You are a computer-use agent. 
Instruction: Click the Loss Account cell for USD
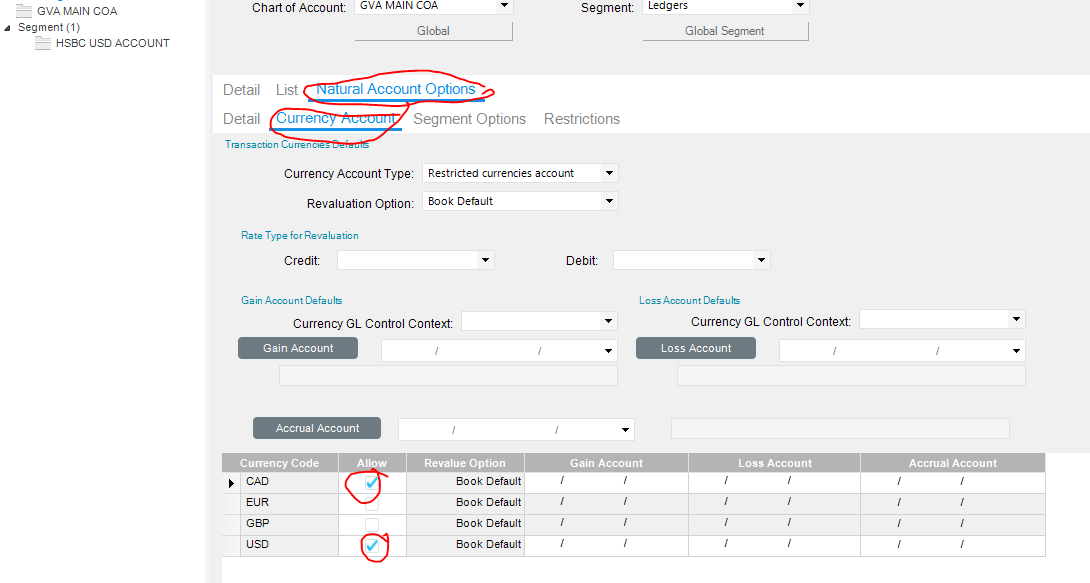[x=774, y=544]
